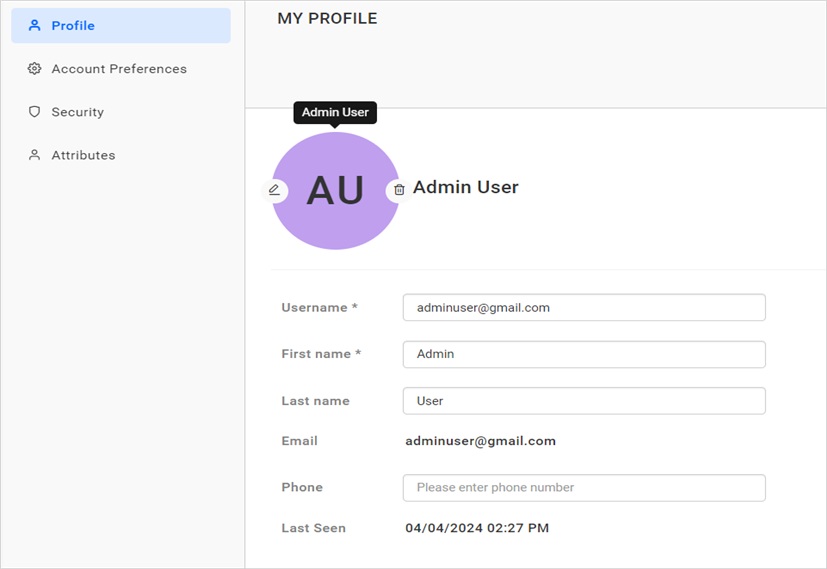Click the Admin User tooltip
Screen dimensions: 827x569
coord(335,112)
